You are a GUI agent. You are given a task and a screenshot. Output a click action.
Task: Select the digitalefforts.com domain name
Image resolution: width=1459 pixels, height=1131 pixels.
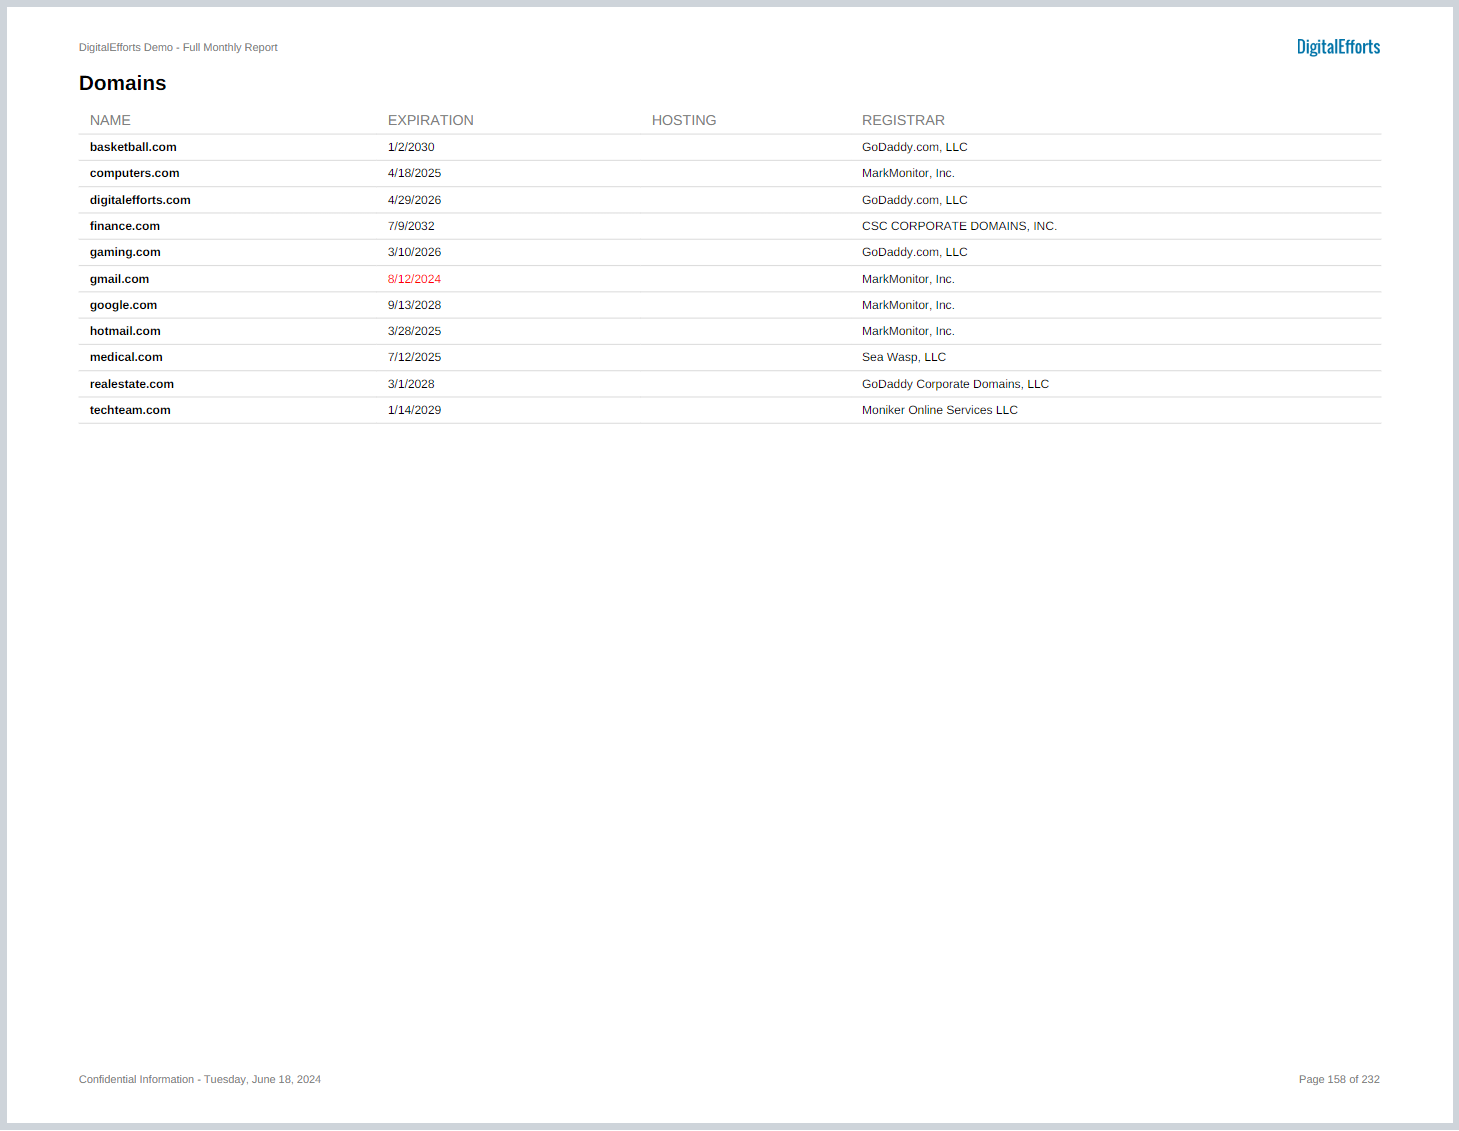point(140,200)
